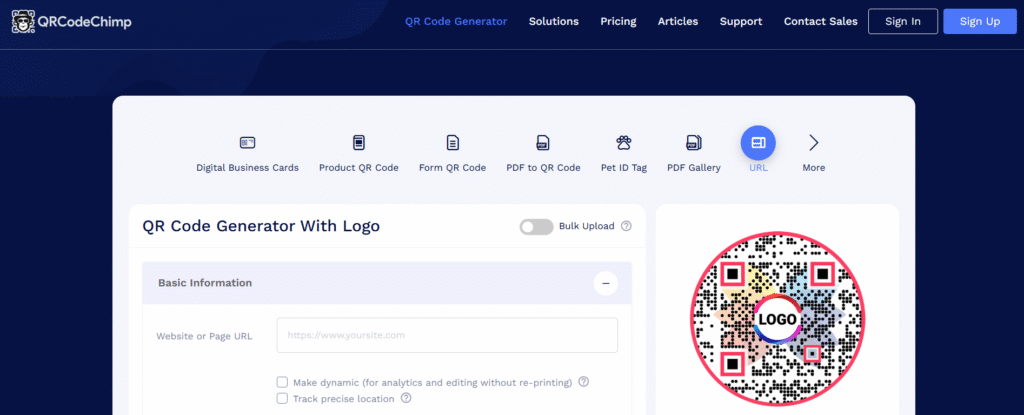Choose the Form QR Code icon
This screenshot has height=415, width=1024.
453,142
